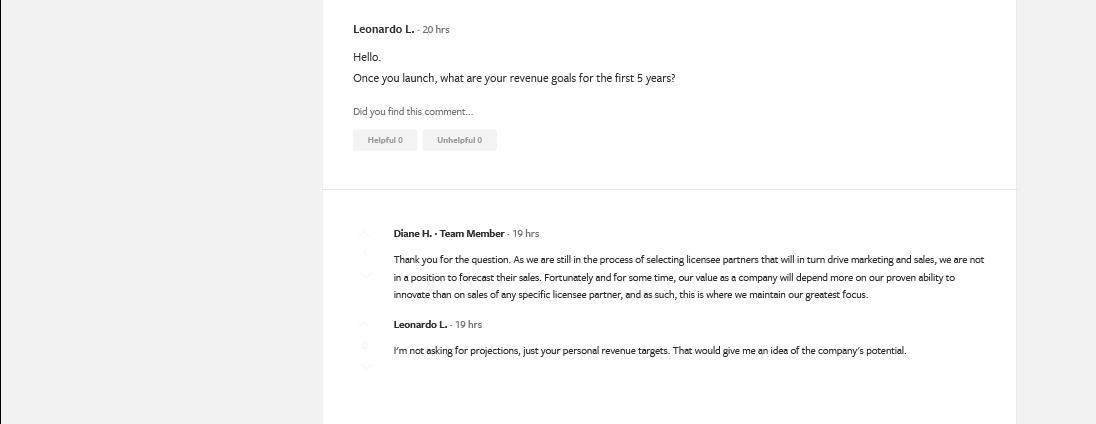Image resolution: width=1096 pixels, height=424 pixels.
Task: Open Leonardo L. profile on top comment
Action: (383, 30)
